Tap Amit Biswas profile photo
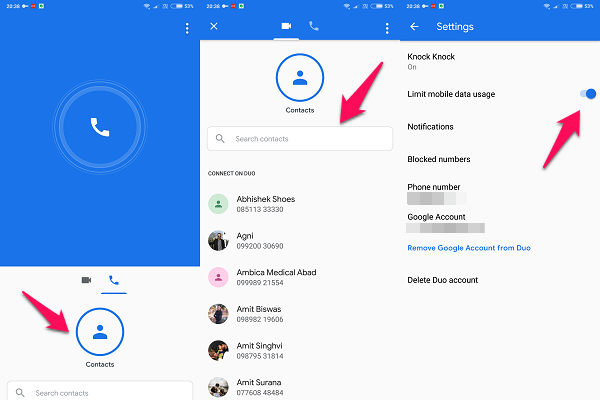The width and height of the screenshot is (600, 400). coord(218,314)
